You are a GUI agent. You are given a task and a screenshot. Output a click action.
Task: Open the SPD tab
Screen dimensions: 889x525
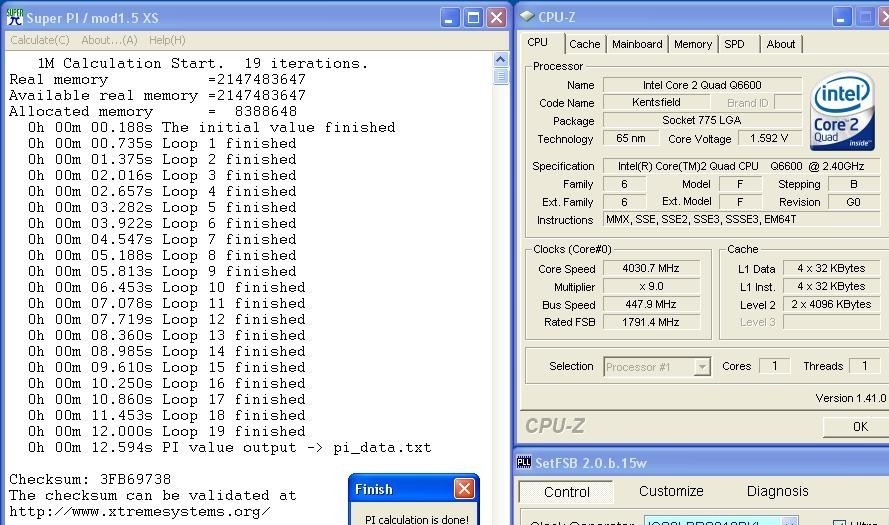(734, 44)
